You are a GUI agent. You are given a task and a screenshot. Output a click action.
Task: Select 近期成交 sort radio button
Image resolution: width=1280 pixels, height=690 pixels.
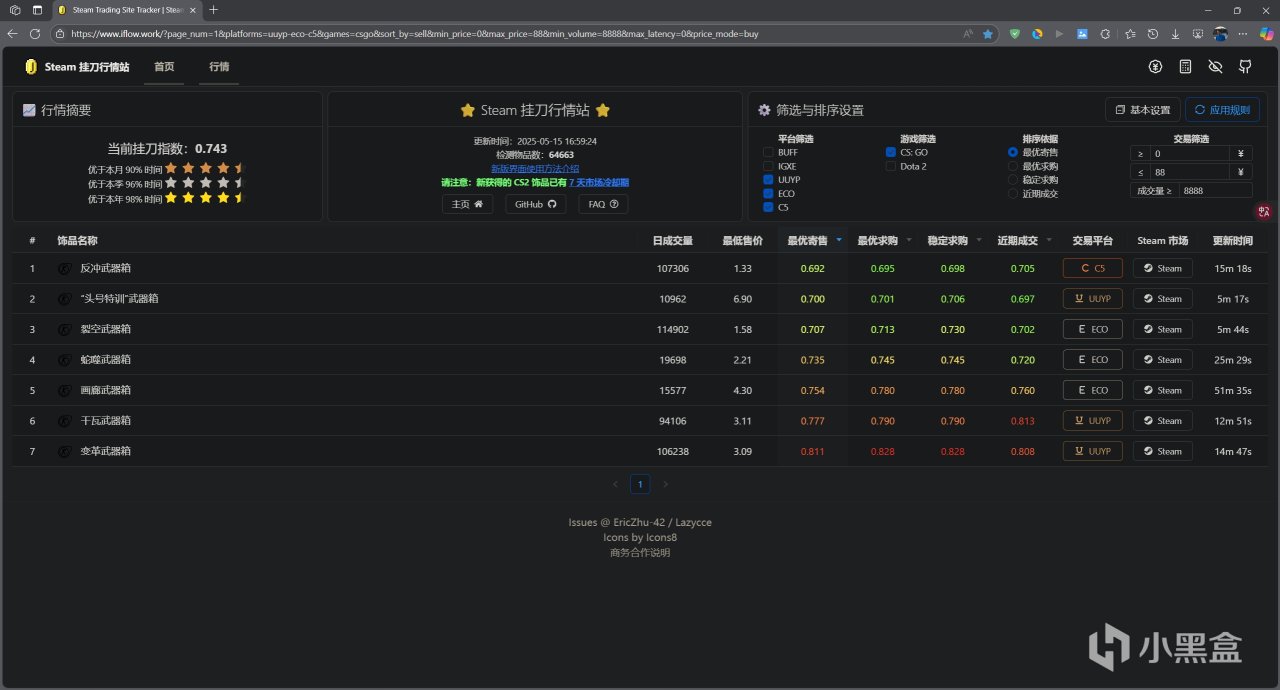[1013, 194]
